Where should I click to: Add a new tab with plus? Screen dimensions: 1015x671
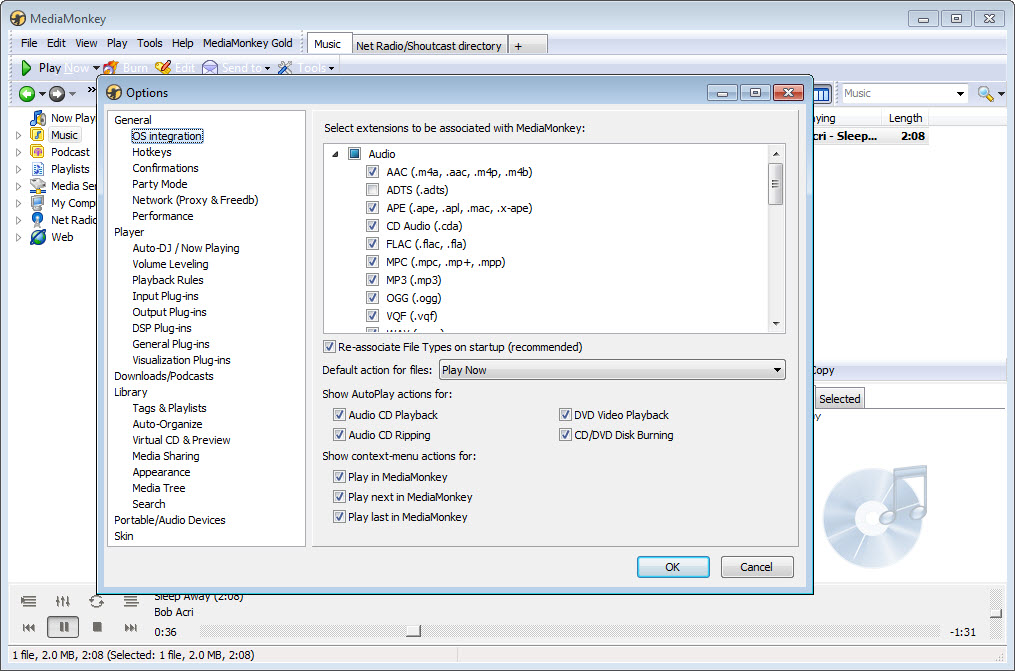point(518,46)
